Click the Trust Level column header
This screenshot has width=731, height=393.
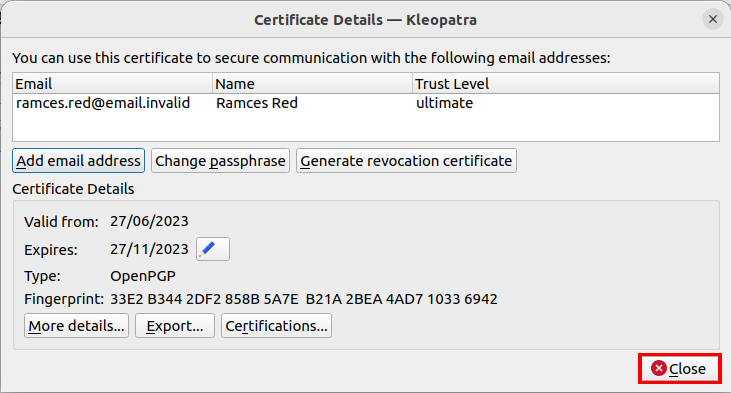566,83
